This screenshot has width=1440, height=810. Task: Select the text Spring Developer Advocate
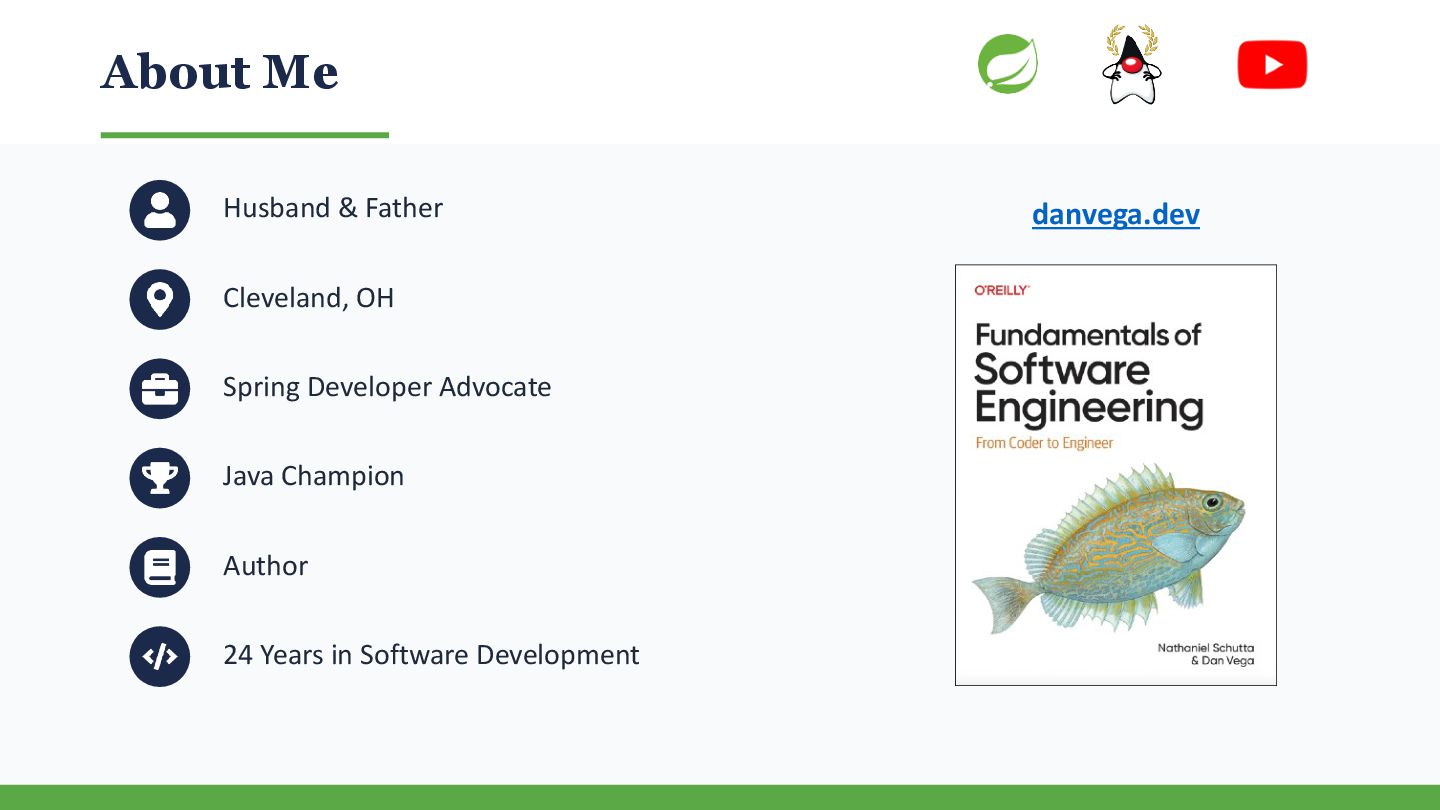pyautogui.click(x=387, y=387)
